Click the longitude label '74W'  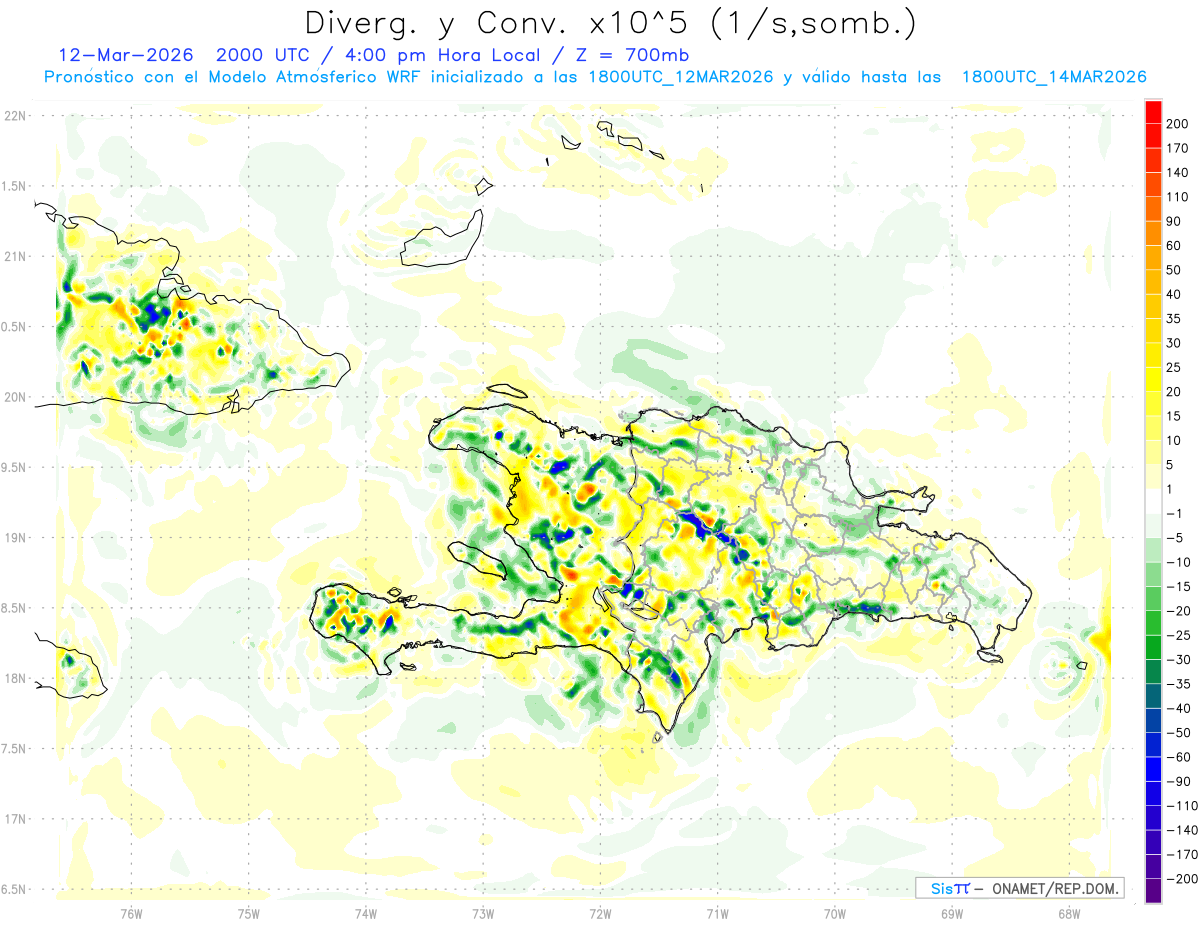366,913
